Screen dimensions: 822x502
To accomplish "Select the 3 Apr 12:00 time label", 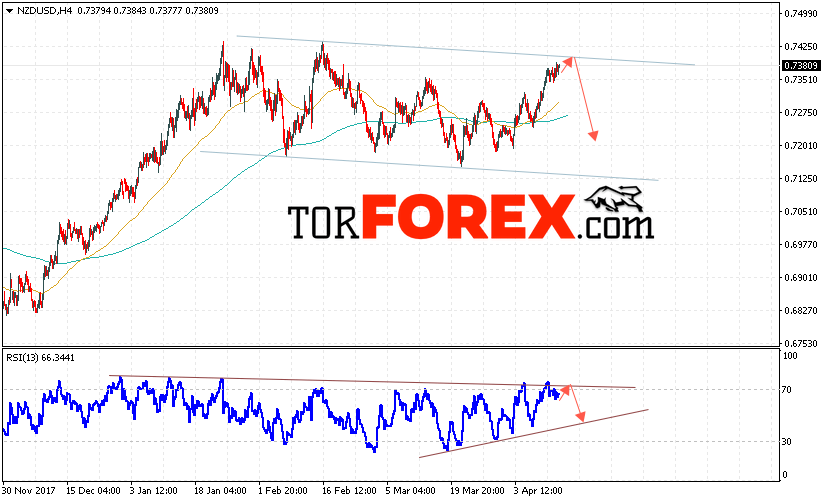I will point(538,491).
